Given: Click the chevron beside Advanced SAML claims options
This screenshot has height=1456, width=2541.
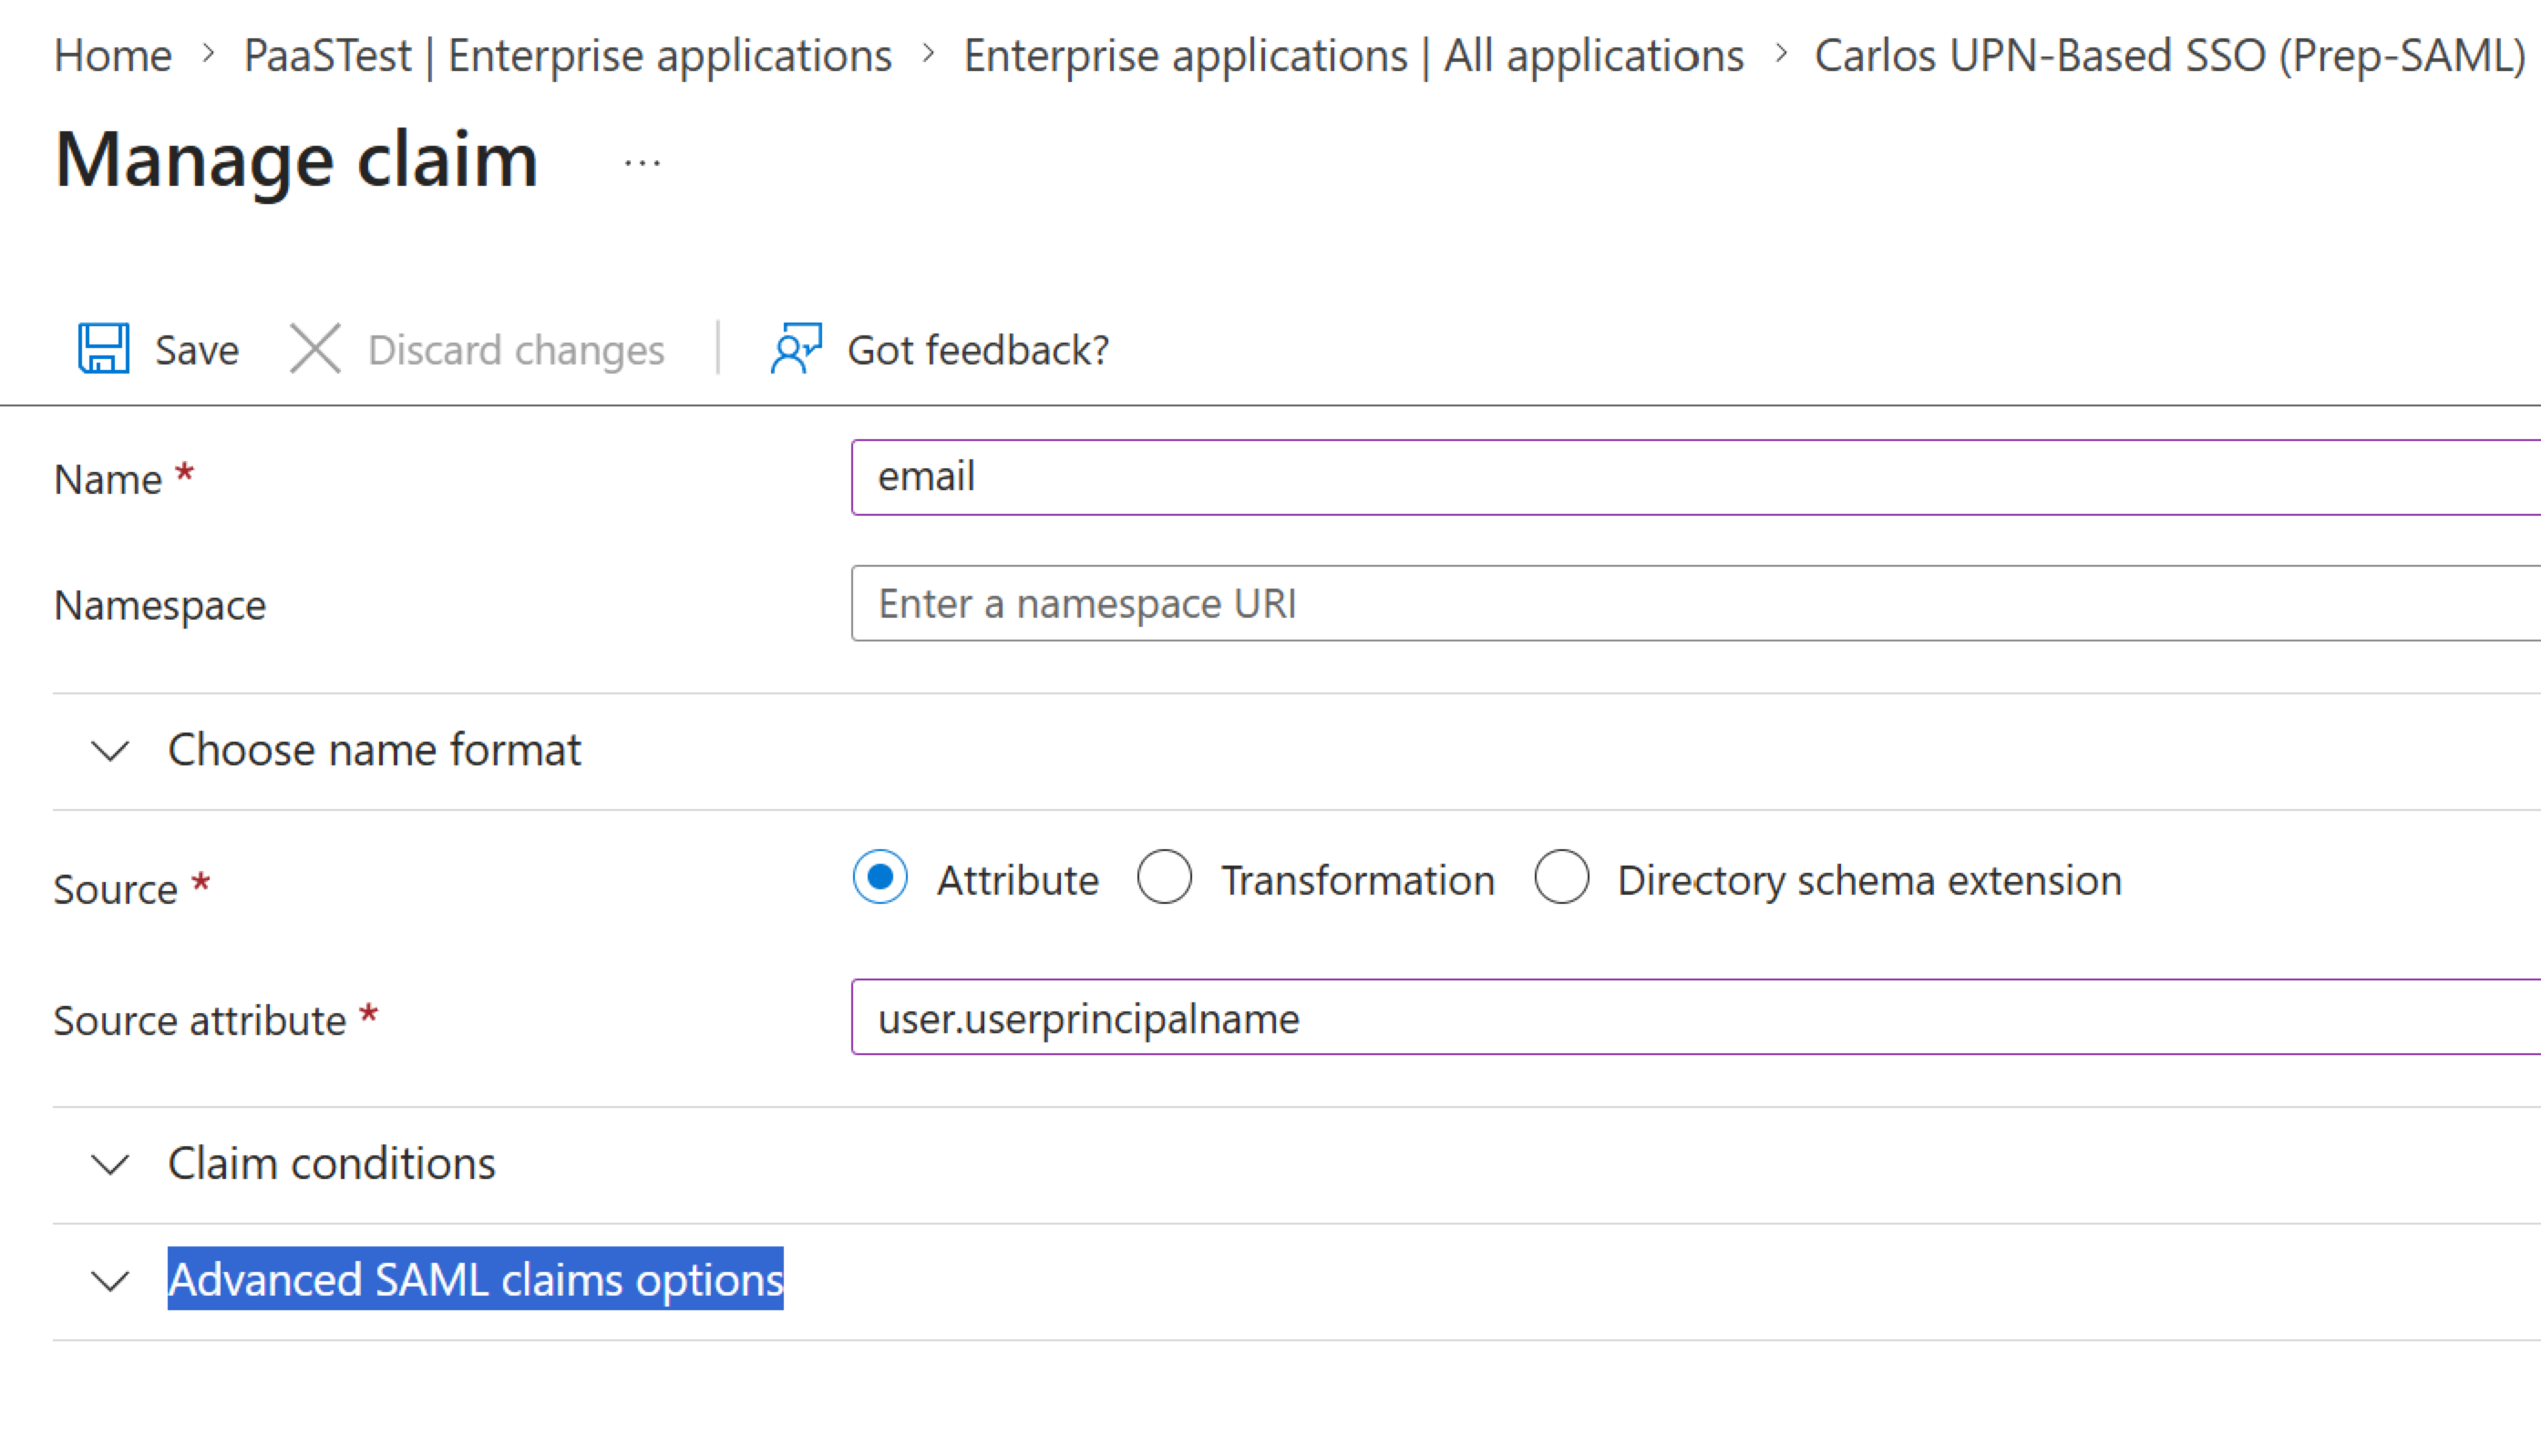Looking at the screenshot, I should point(110,1281).
